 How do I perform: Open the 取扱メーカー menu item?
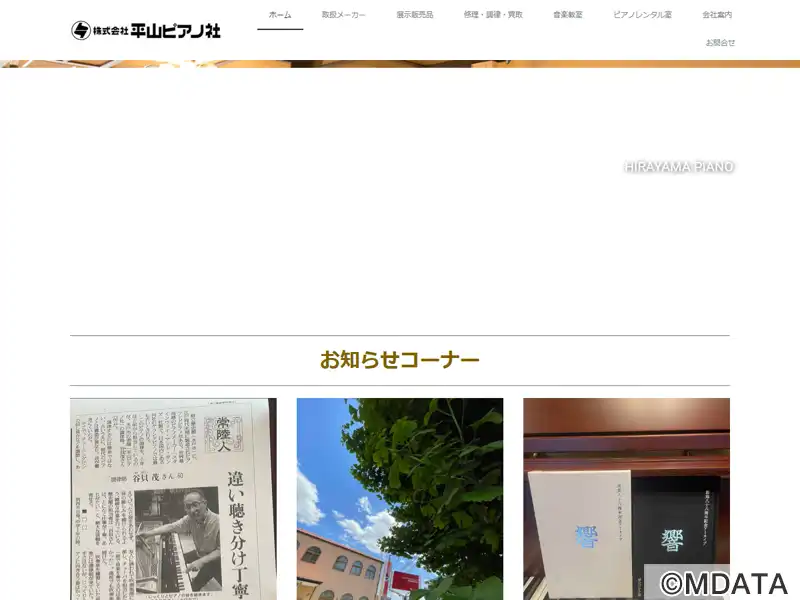[343, 15]
